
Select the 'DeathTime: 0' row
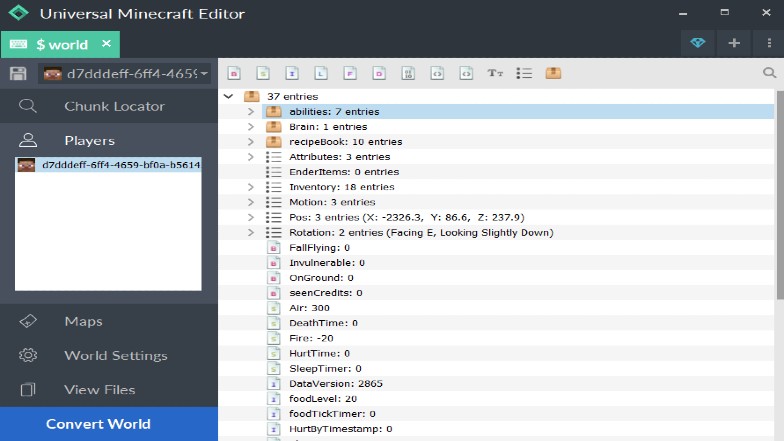tap(518, 323)
